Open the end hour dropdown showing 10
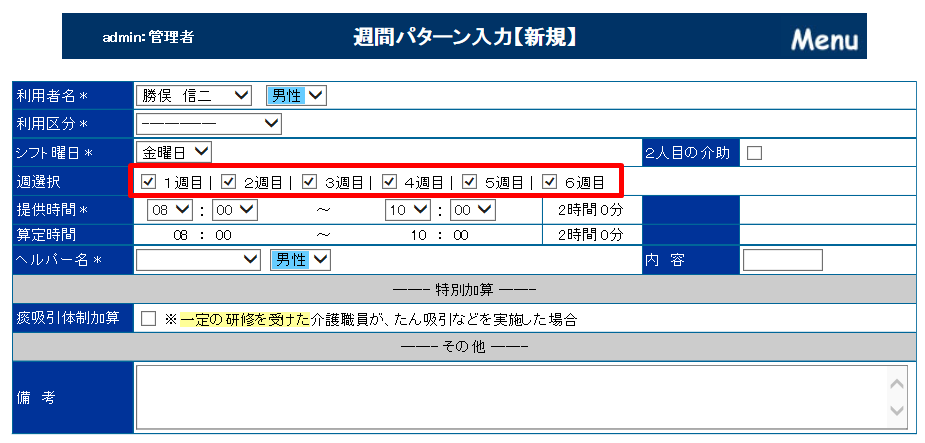This screenshot has height=443, width=925. coord(408,210)
